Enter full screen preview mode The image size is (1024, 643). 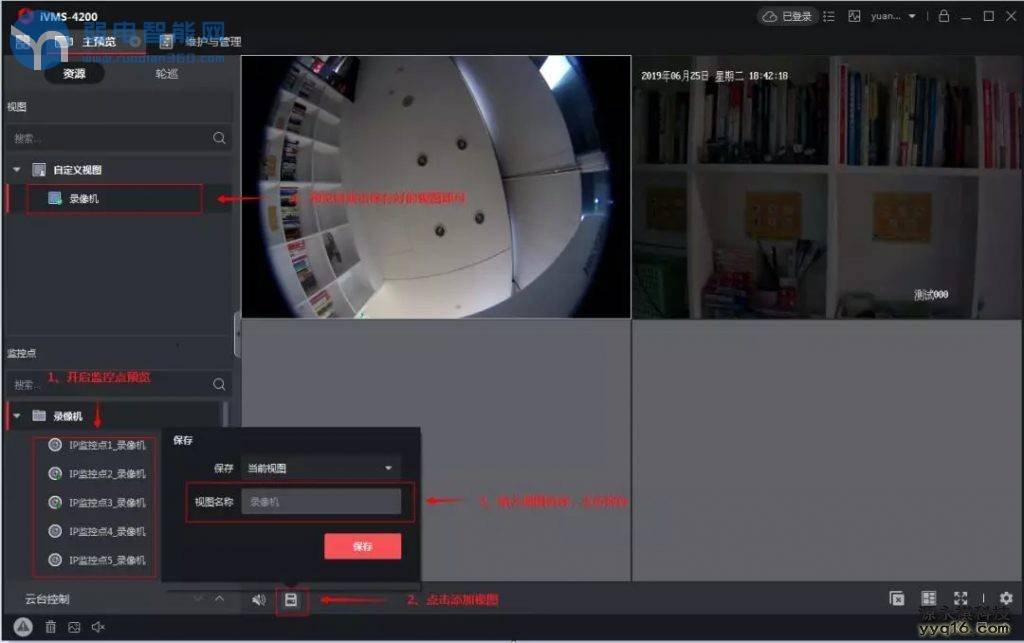(x=960, y=598)
